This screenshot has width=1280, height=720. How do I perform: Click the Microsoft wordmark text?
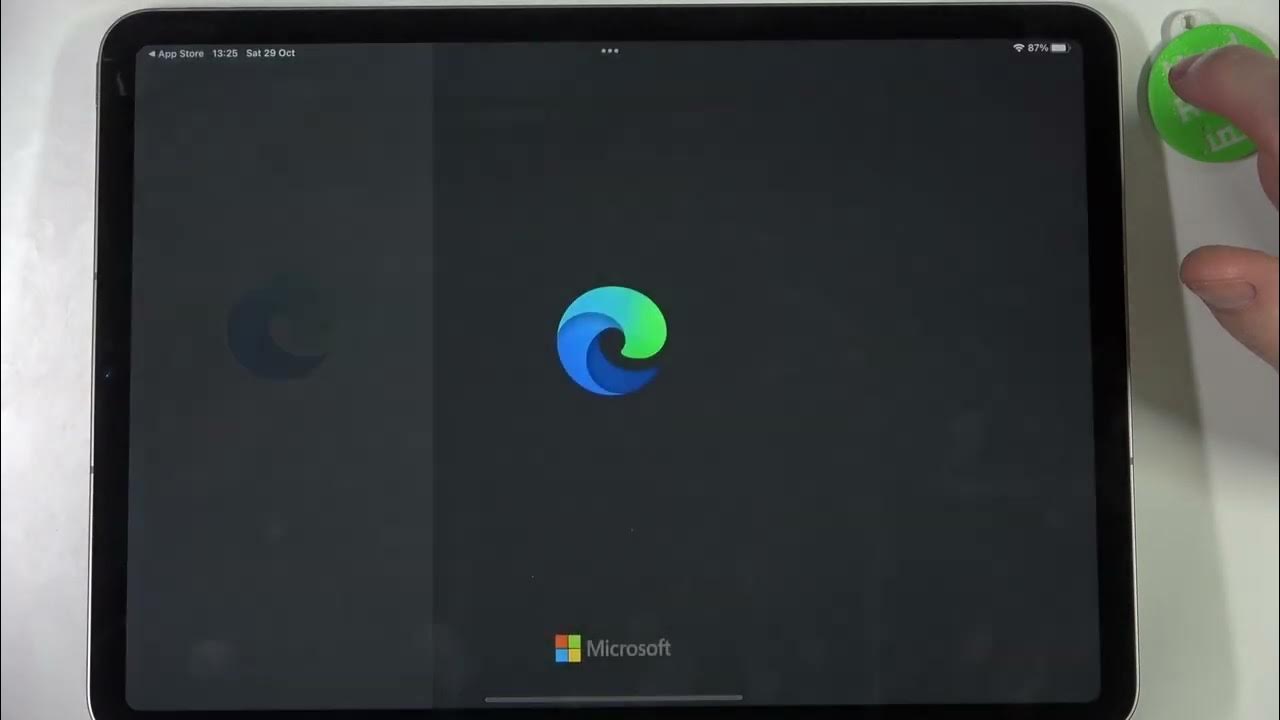(x=628, y=648)
